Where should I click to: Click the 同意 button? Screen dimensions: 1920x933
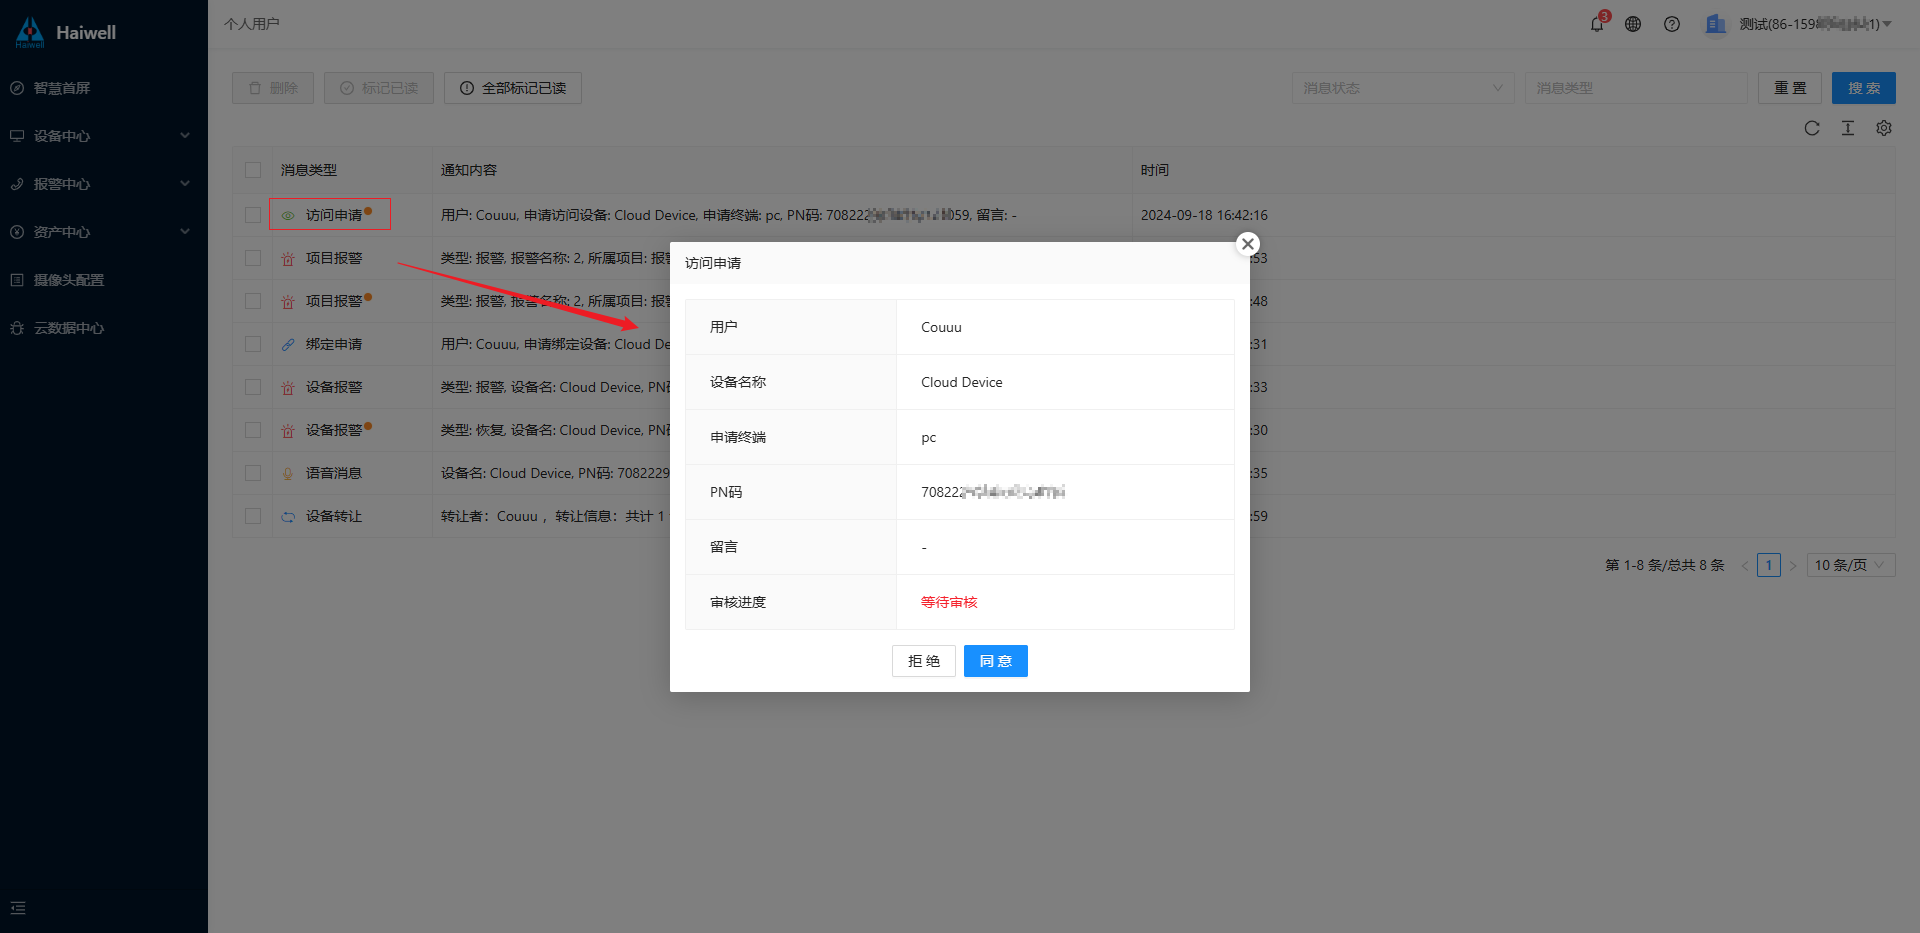point(996,661)
